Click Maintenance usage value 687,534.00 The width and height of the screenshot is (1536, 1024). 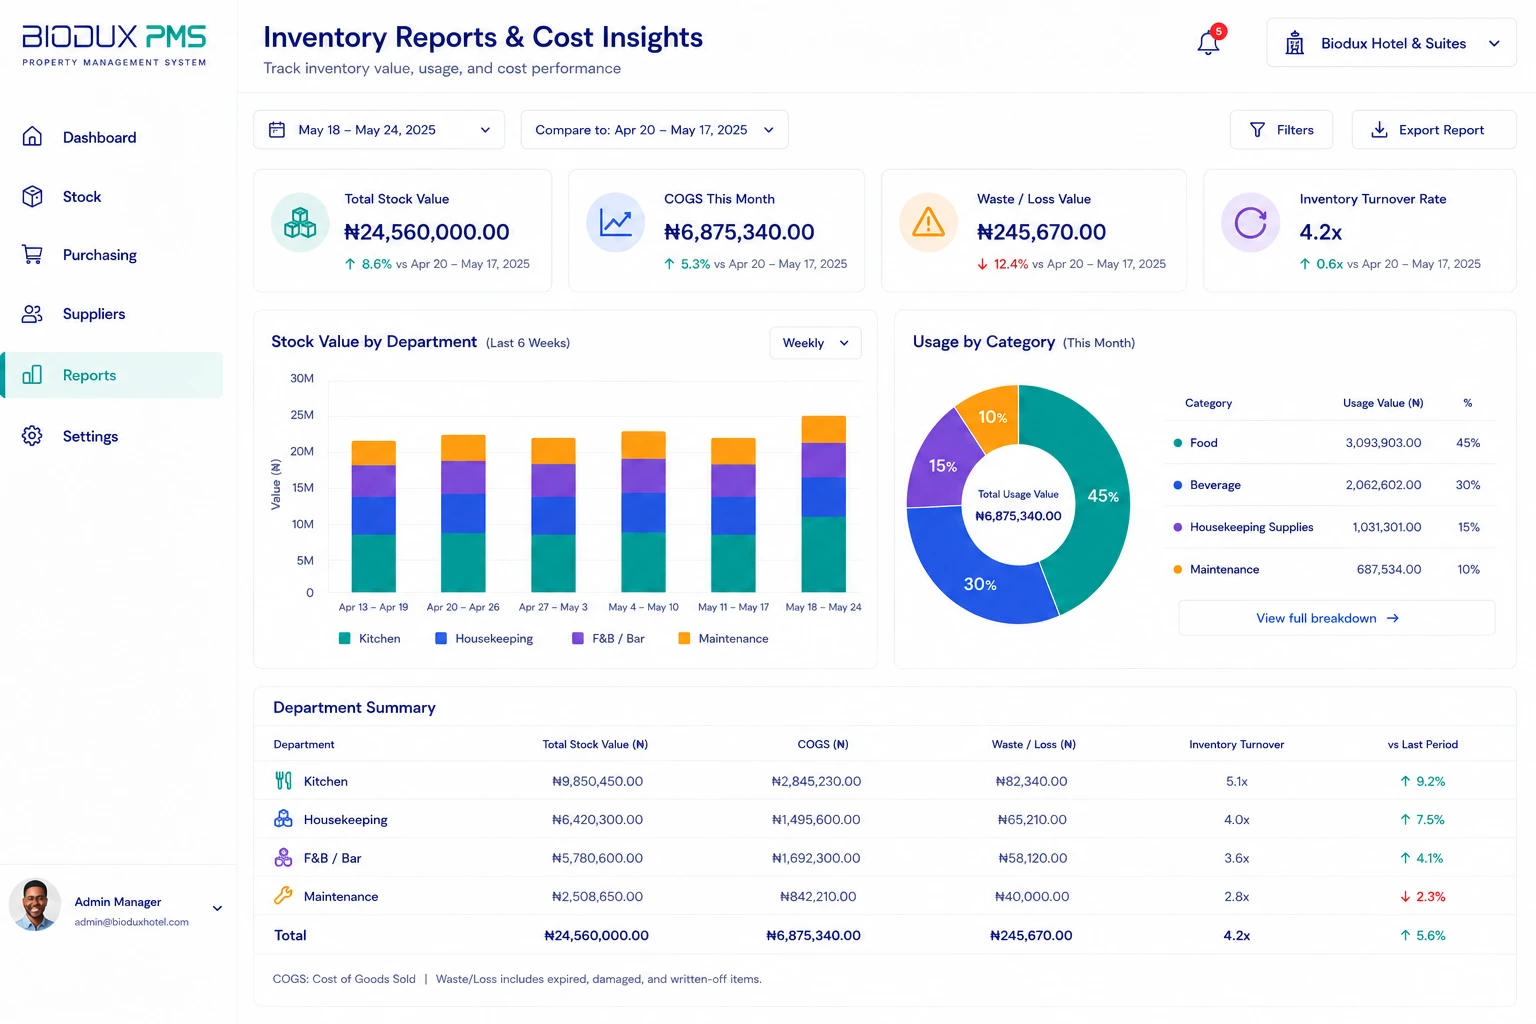coord(1389,569)
